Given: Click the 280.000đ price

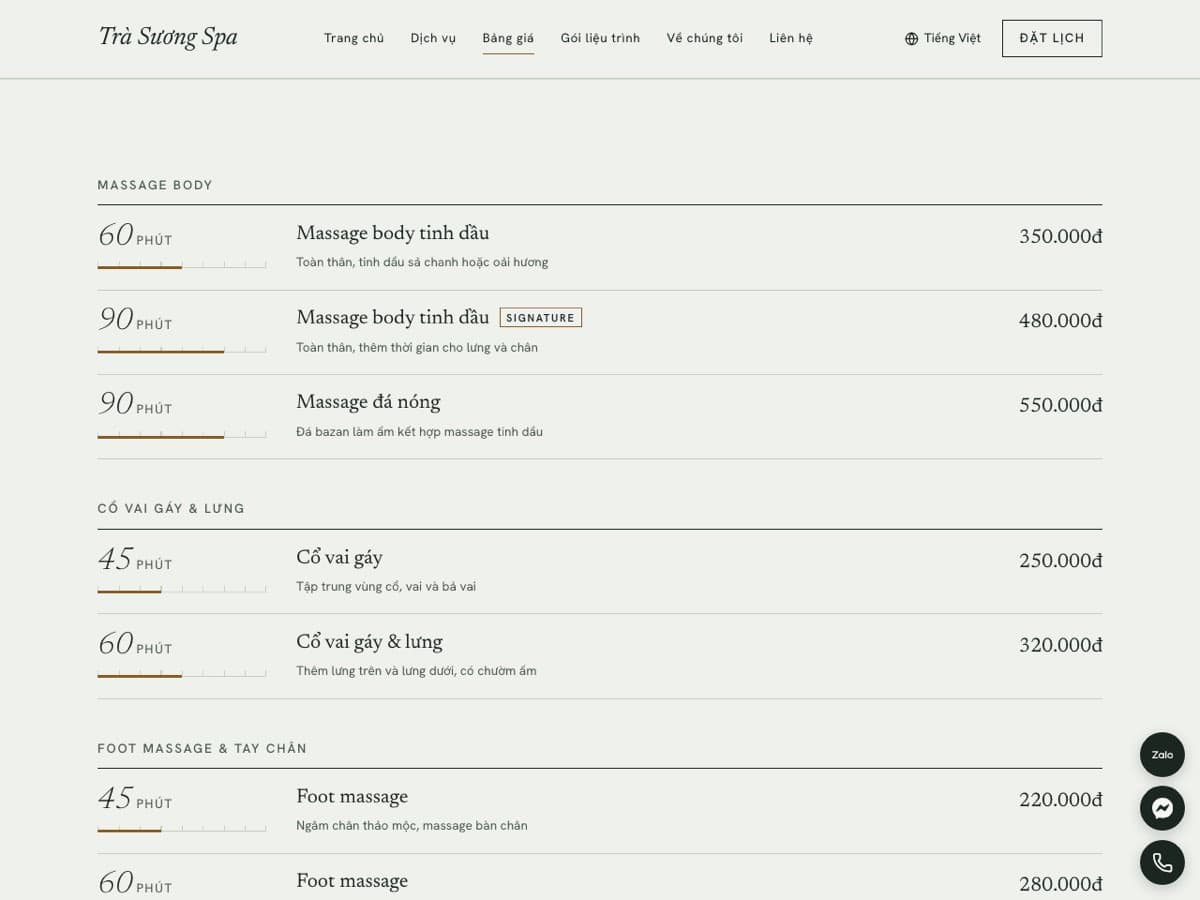Looking at the screenshot, I should click(x=1060, y=884).
